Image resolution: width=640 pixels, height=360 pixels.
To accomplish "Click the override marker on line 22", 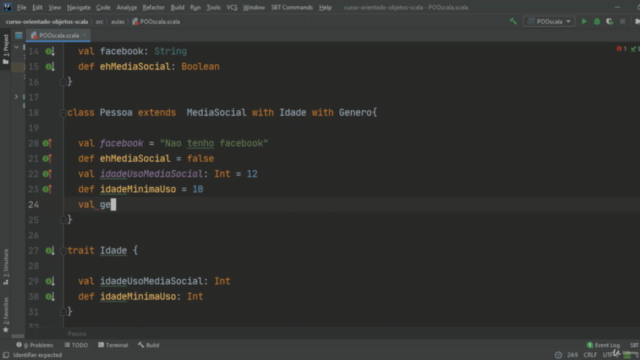I will click(47, 174).
